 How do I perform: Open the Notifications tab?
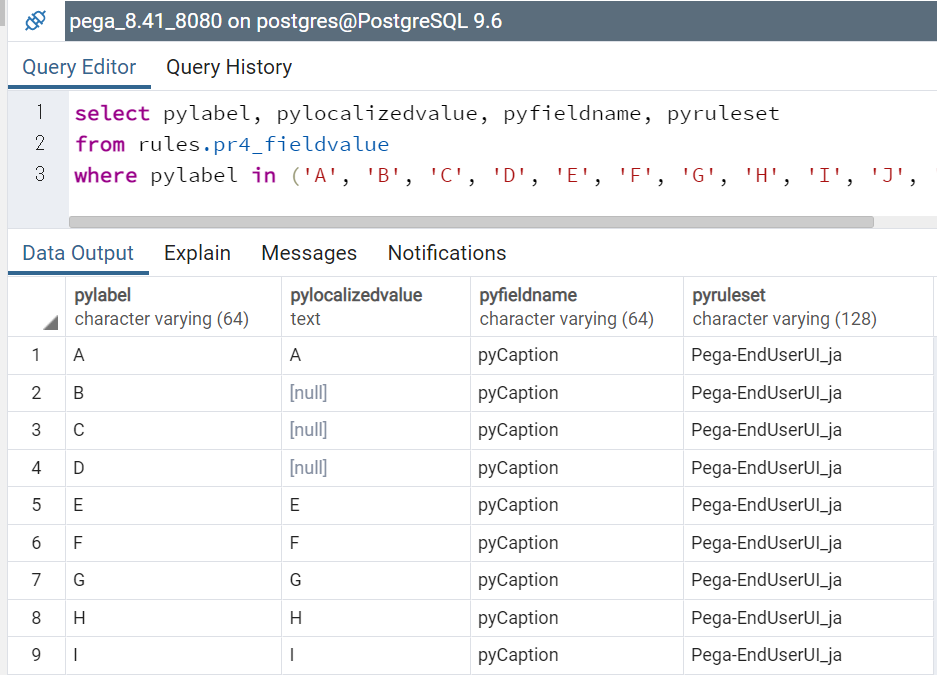(x=447, y=253)
